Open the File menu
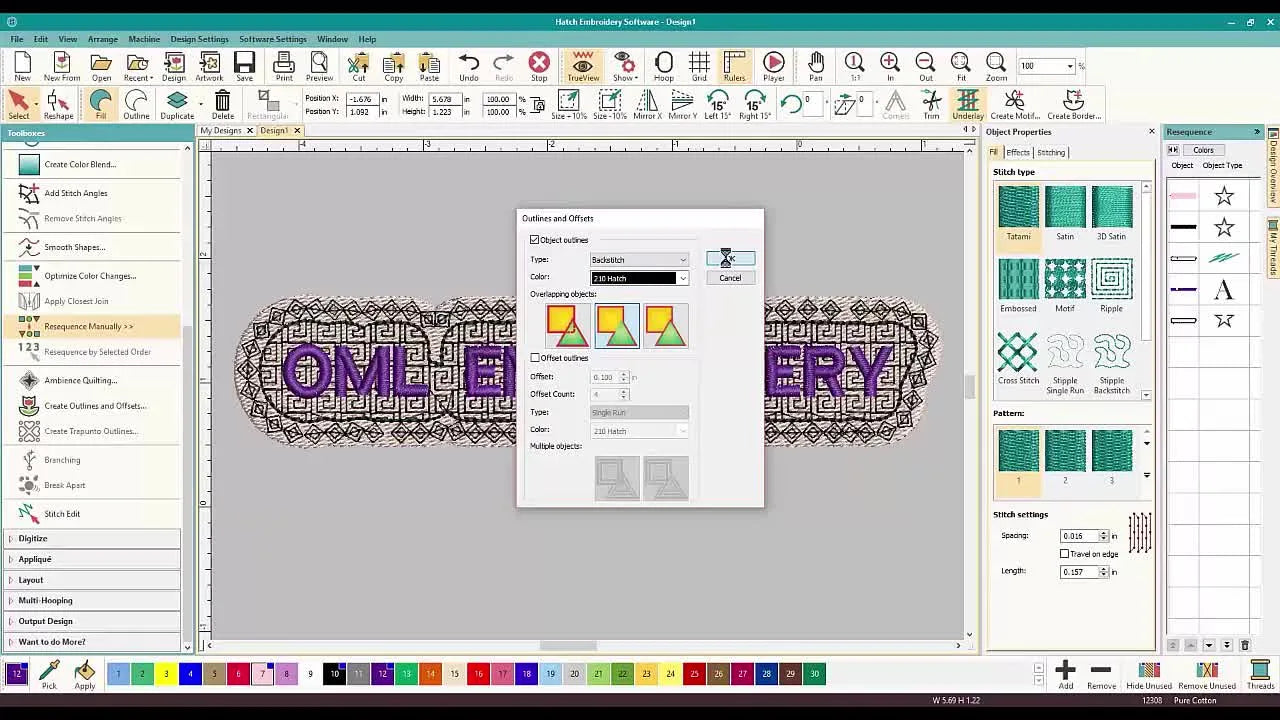The height and width of the screenshot is (720, 1280). coord(17,39)
